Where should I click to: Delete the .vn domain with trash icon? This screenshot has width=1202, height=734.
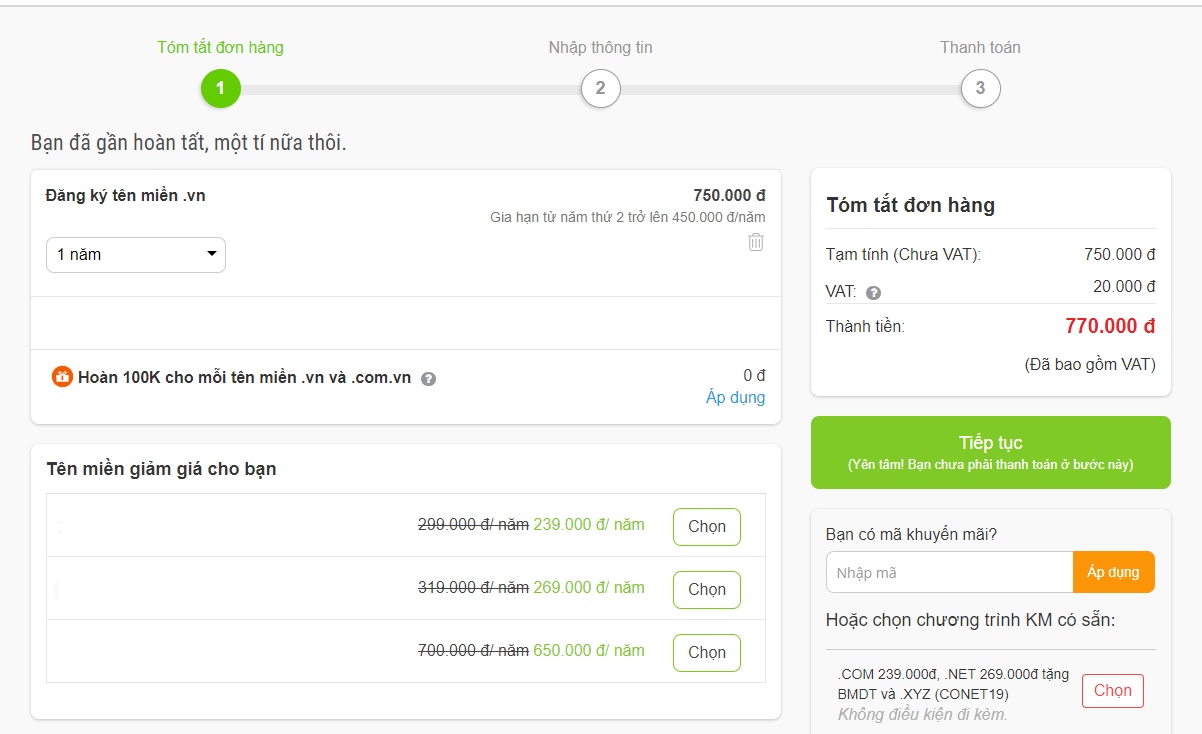pyautogui.click(x=756, y=242)
